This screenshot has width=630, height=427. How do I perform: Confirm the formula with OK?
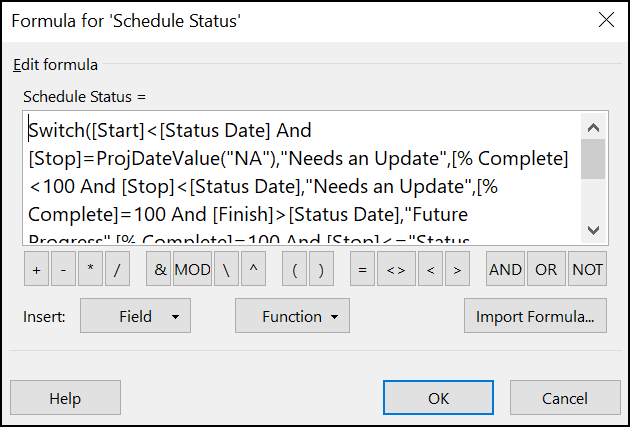point(438,398)
